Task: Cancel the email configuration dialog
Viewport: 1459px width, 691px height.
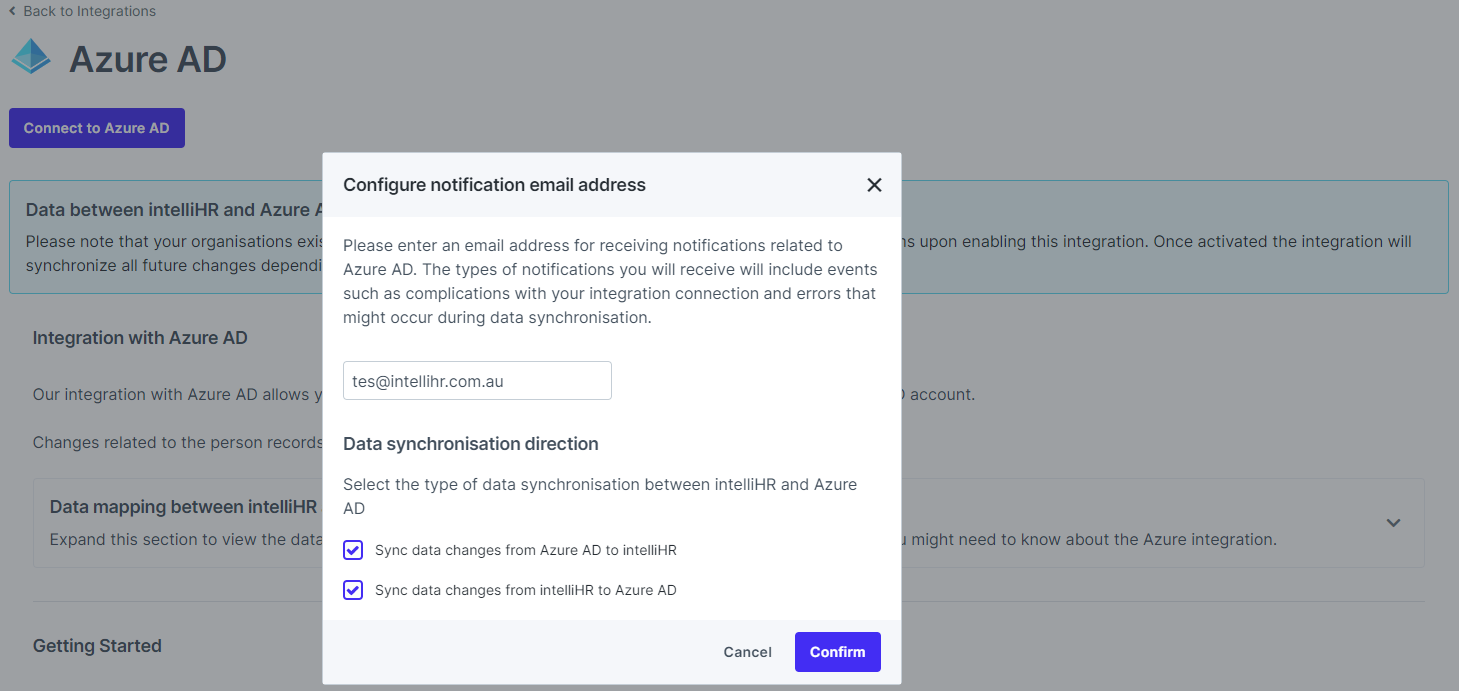Action: (x=747, y=652)
